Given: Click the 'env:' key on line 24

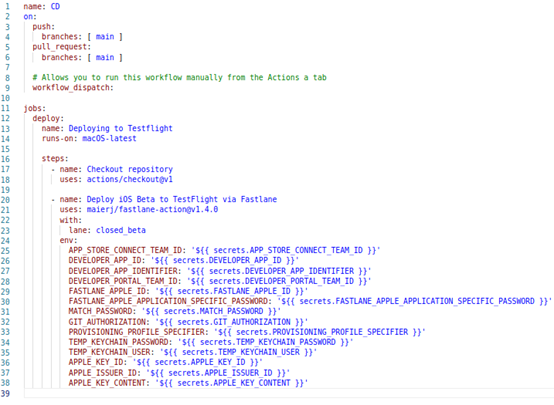Looking at the screenshot, I should coord(68,241).
